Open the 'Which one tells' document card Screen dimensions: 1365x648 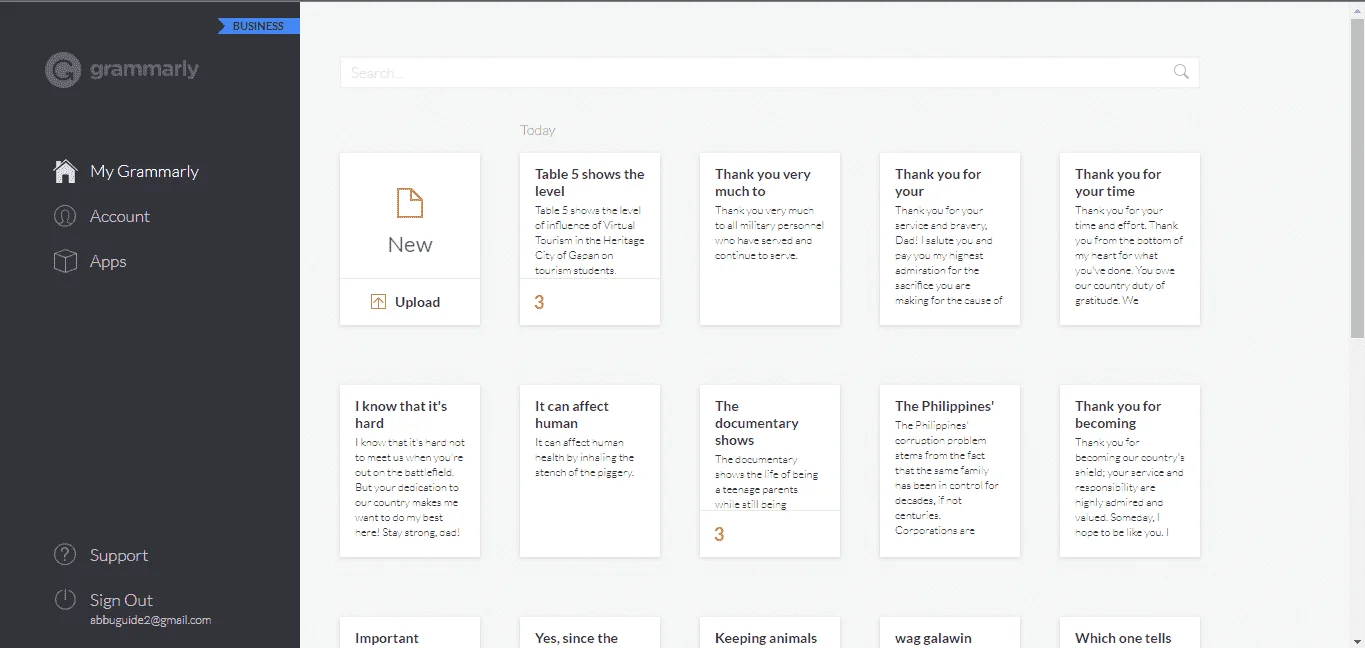point(1130,633)
